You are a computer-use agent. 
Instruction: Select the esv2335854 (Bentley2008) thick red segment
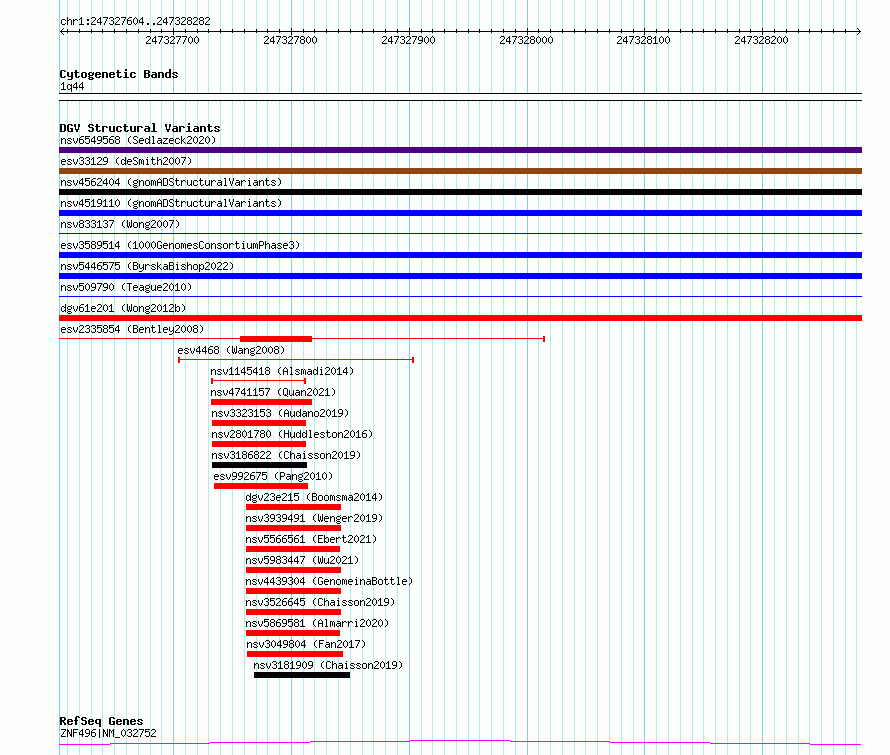276,339
